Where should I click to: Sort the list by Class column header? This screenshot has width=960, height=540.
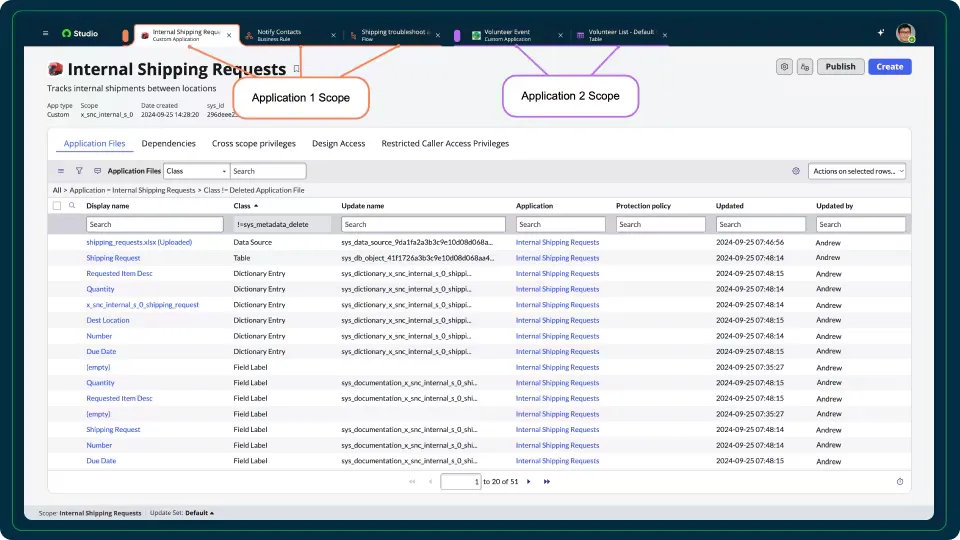[x=242, y=206]
